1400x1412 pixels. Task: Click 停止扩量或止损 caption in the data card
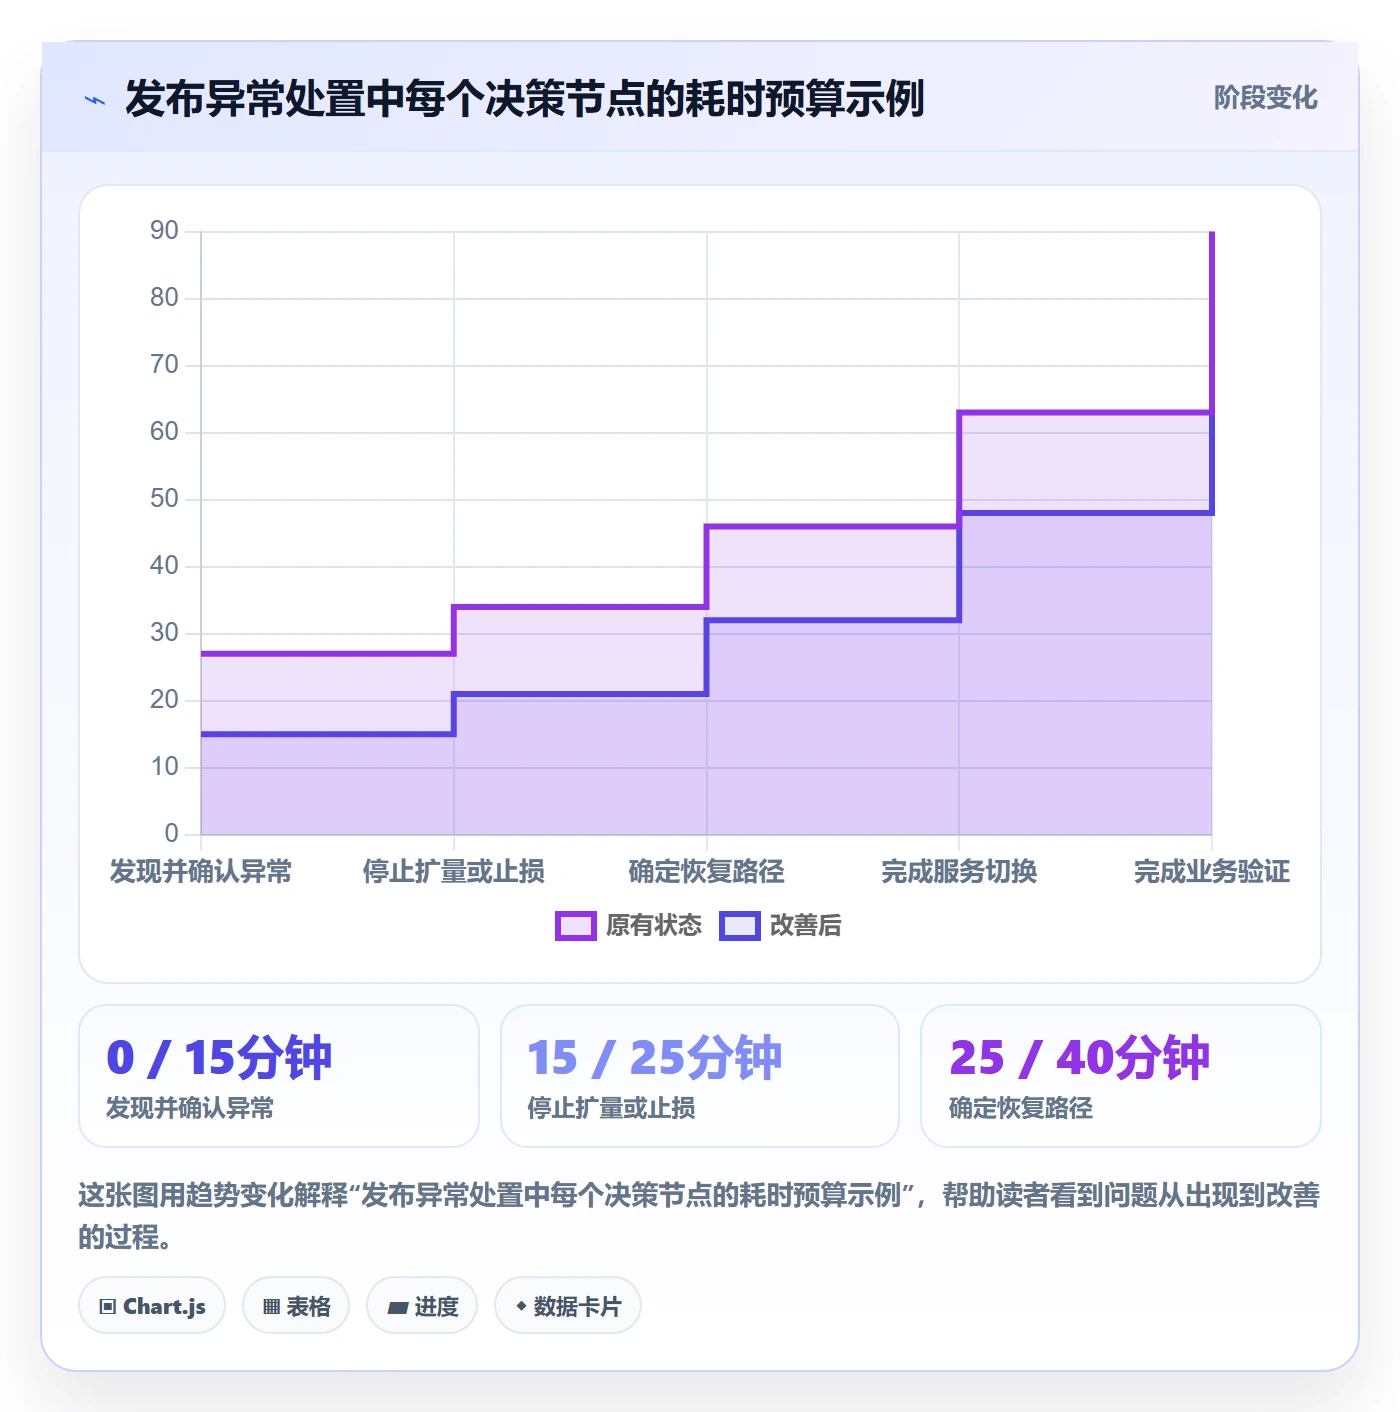611,1109
